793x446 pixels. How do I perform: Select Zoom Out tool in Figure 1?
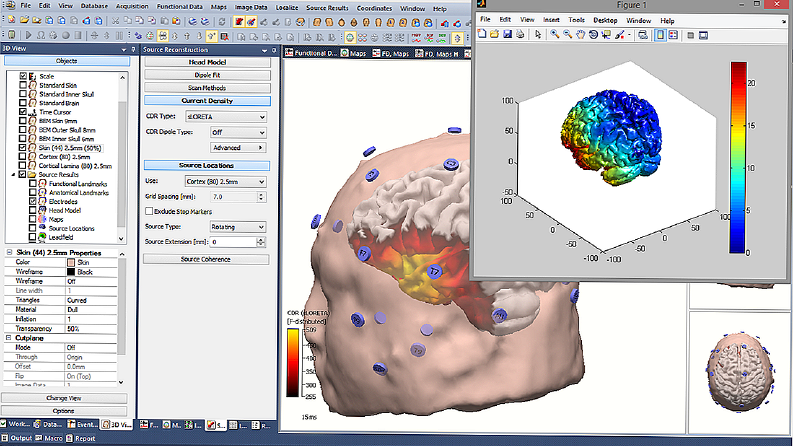(x=567, y=34)
